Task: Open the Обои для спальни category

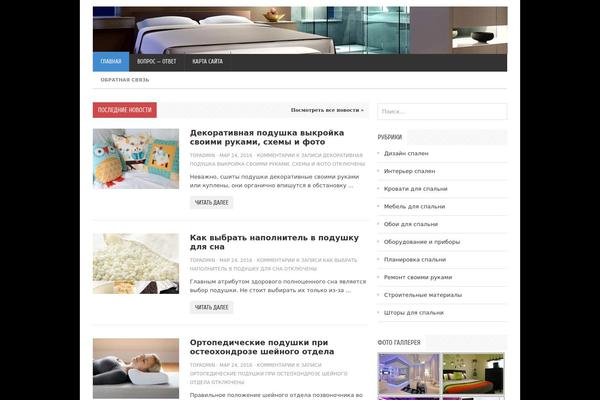Action: [411, 224]
